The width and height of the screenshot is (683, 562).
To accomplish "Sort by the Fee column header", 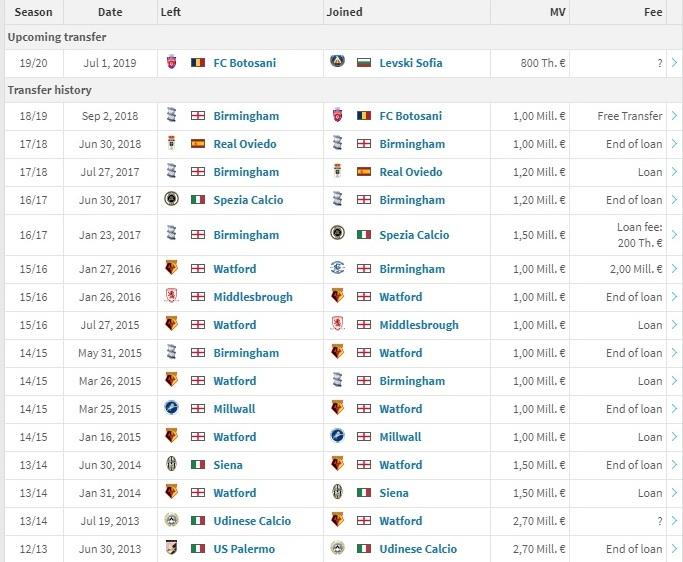I will click(653, 12).
